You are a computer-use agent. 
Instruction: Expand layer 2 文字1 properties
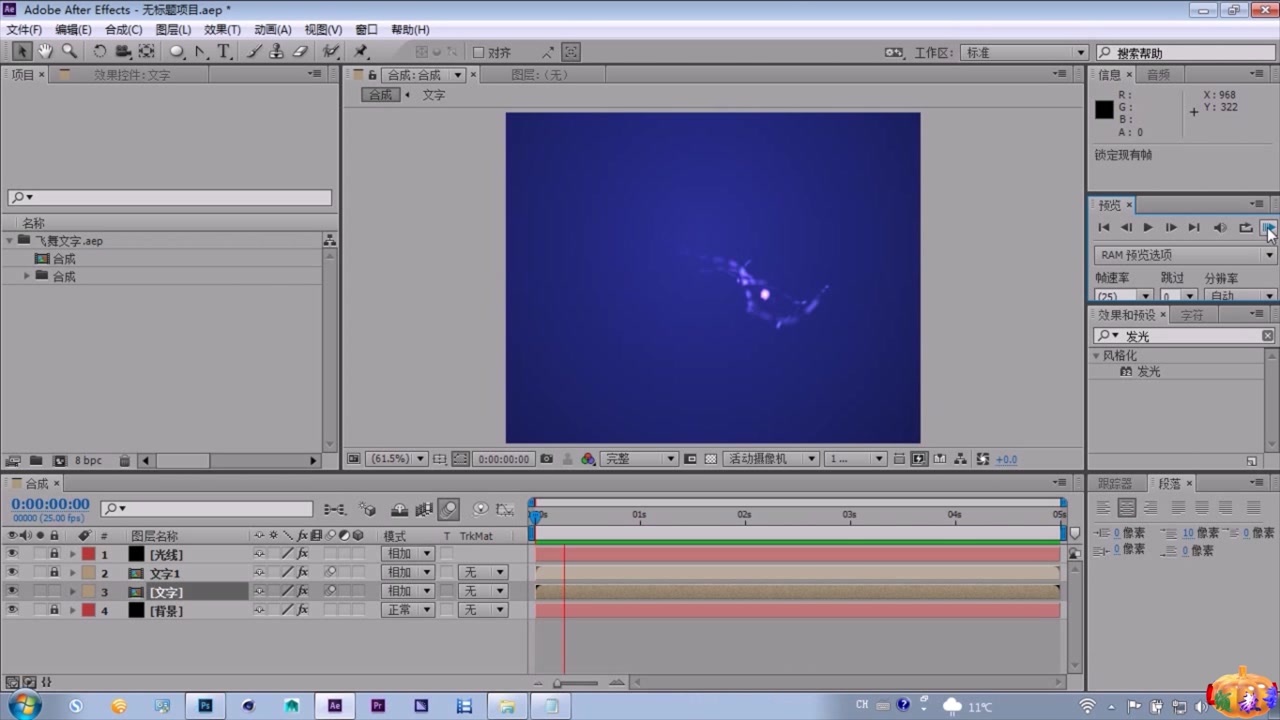click(72, 573)
